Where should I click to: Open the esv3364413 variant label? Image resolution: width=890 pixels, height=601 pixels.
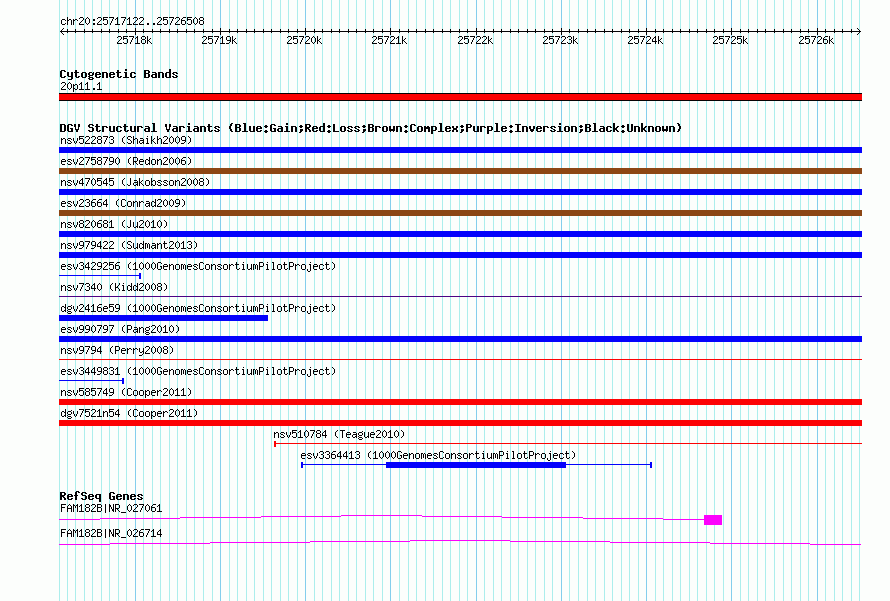pyautogui.click(x=438, y=455)
